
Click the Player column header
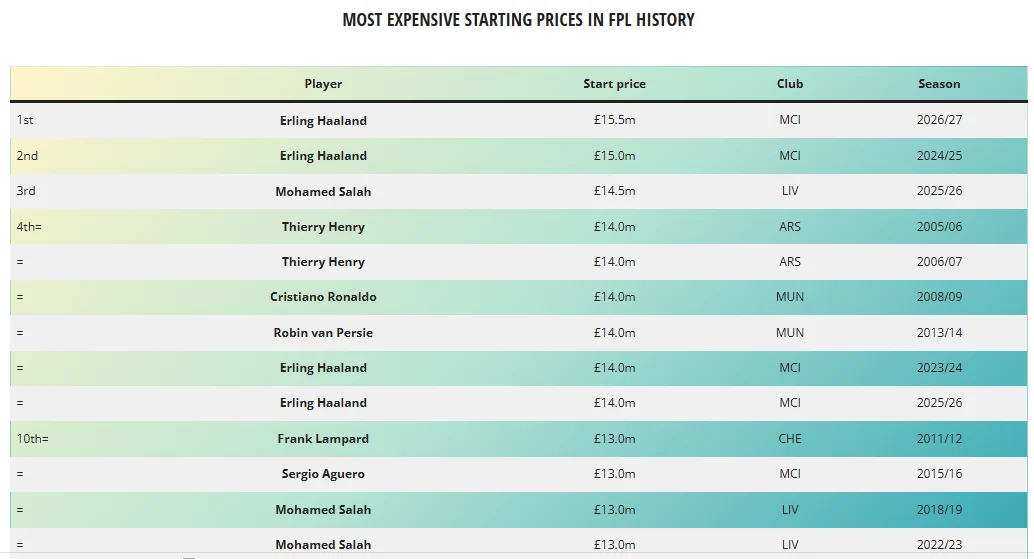point(323,84)
